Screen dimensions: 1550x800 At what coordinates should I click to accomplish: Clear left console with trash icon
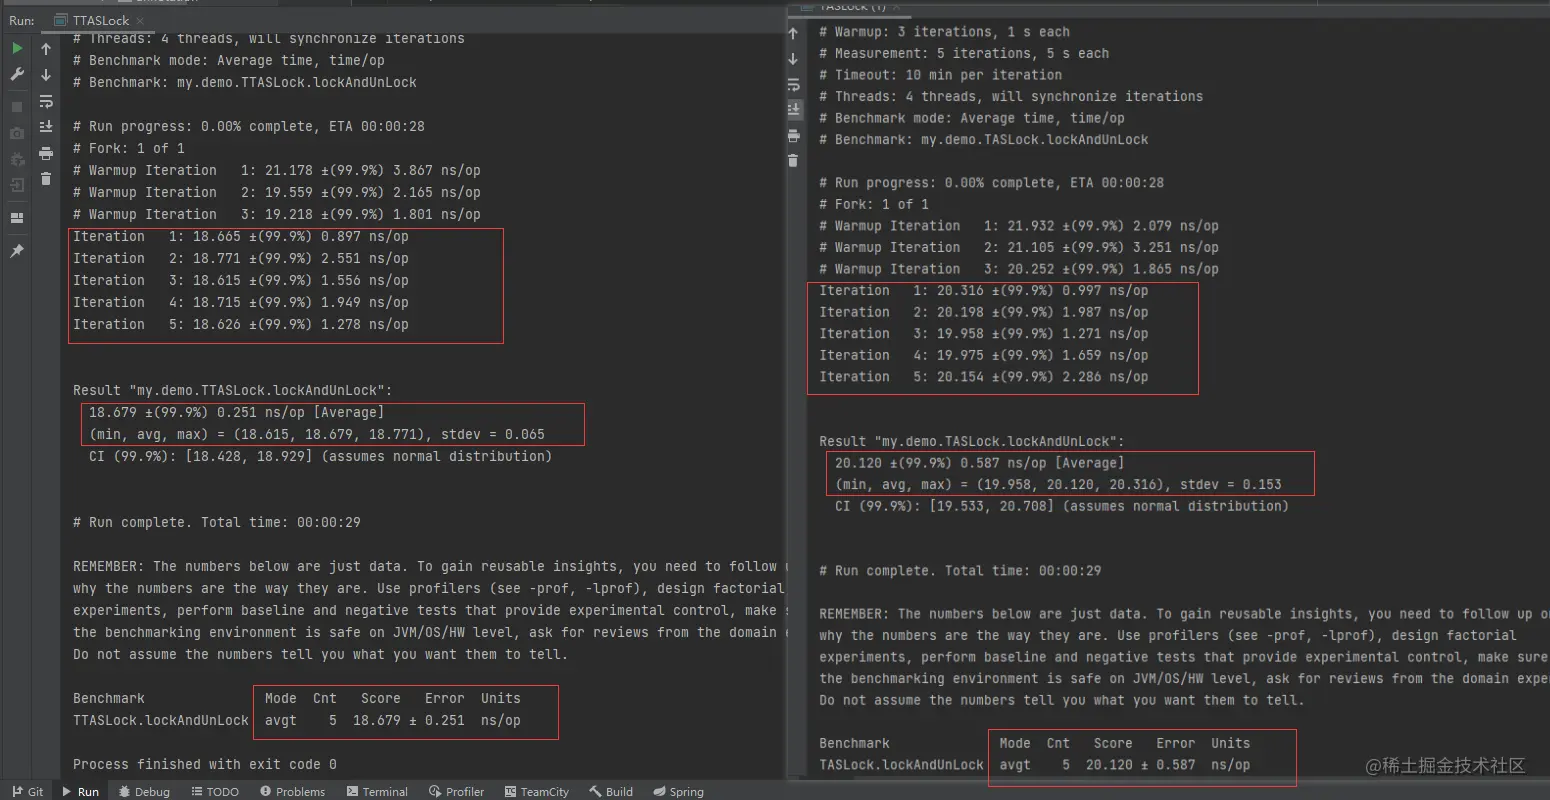[46, 179]
